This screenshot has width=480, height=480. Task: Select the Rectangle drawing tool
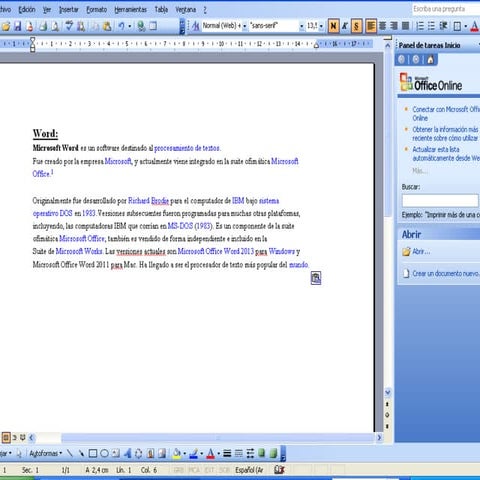[x=93, y=453]
